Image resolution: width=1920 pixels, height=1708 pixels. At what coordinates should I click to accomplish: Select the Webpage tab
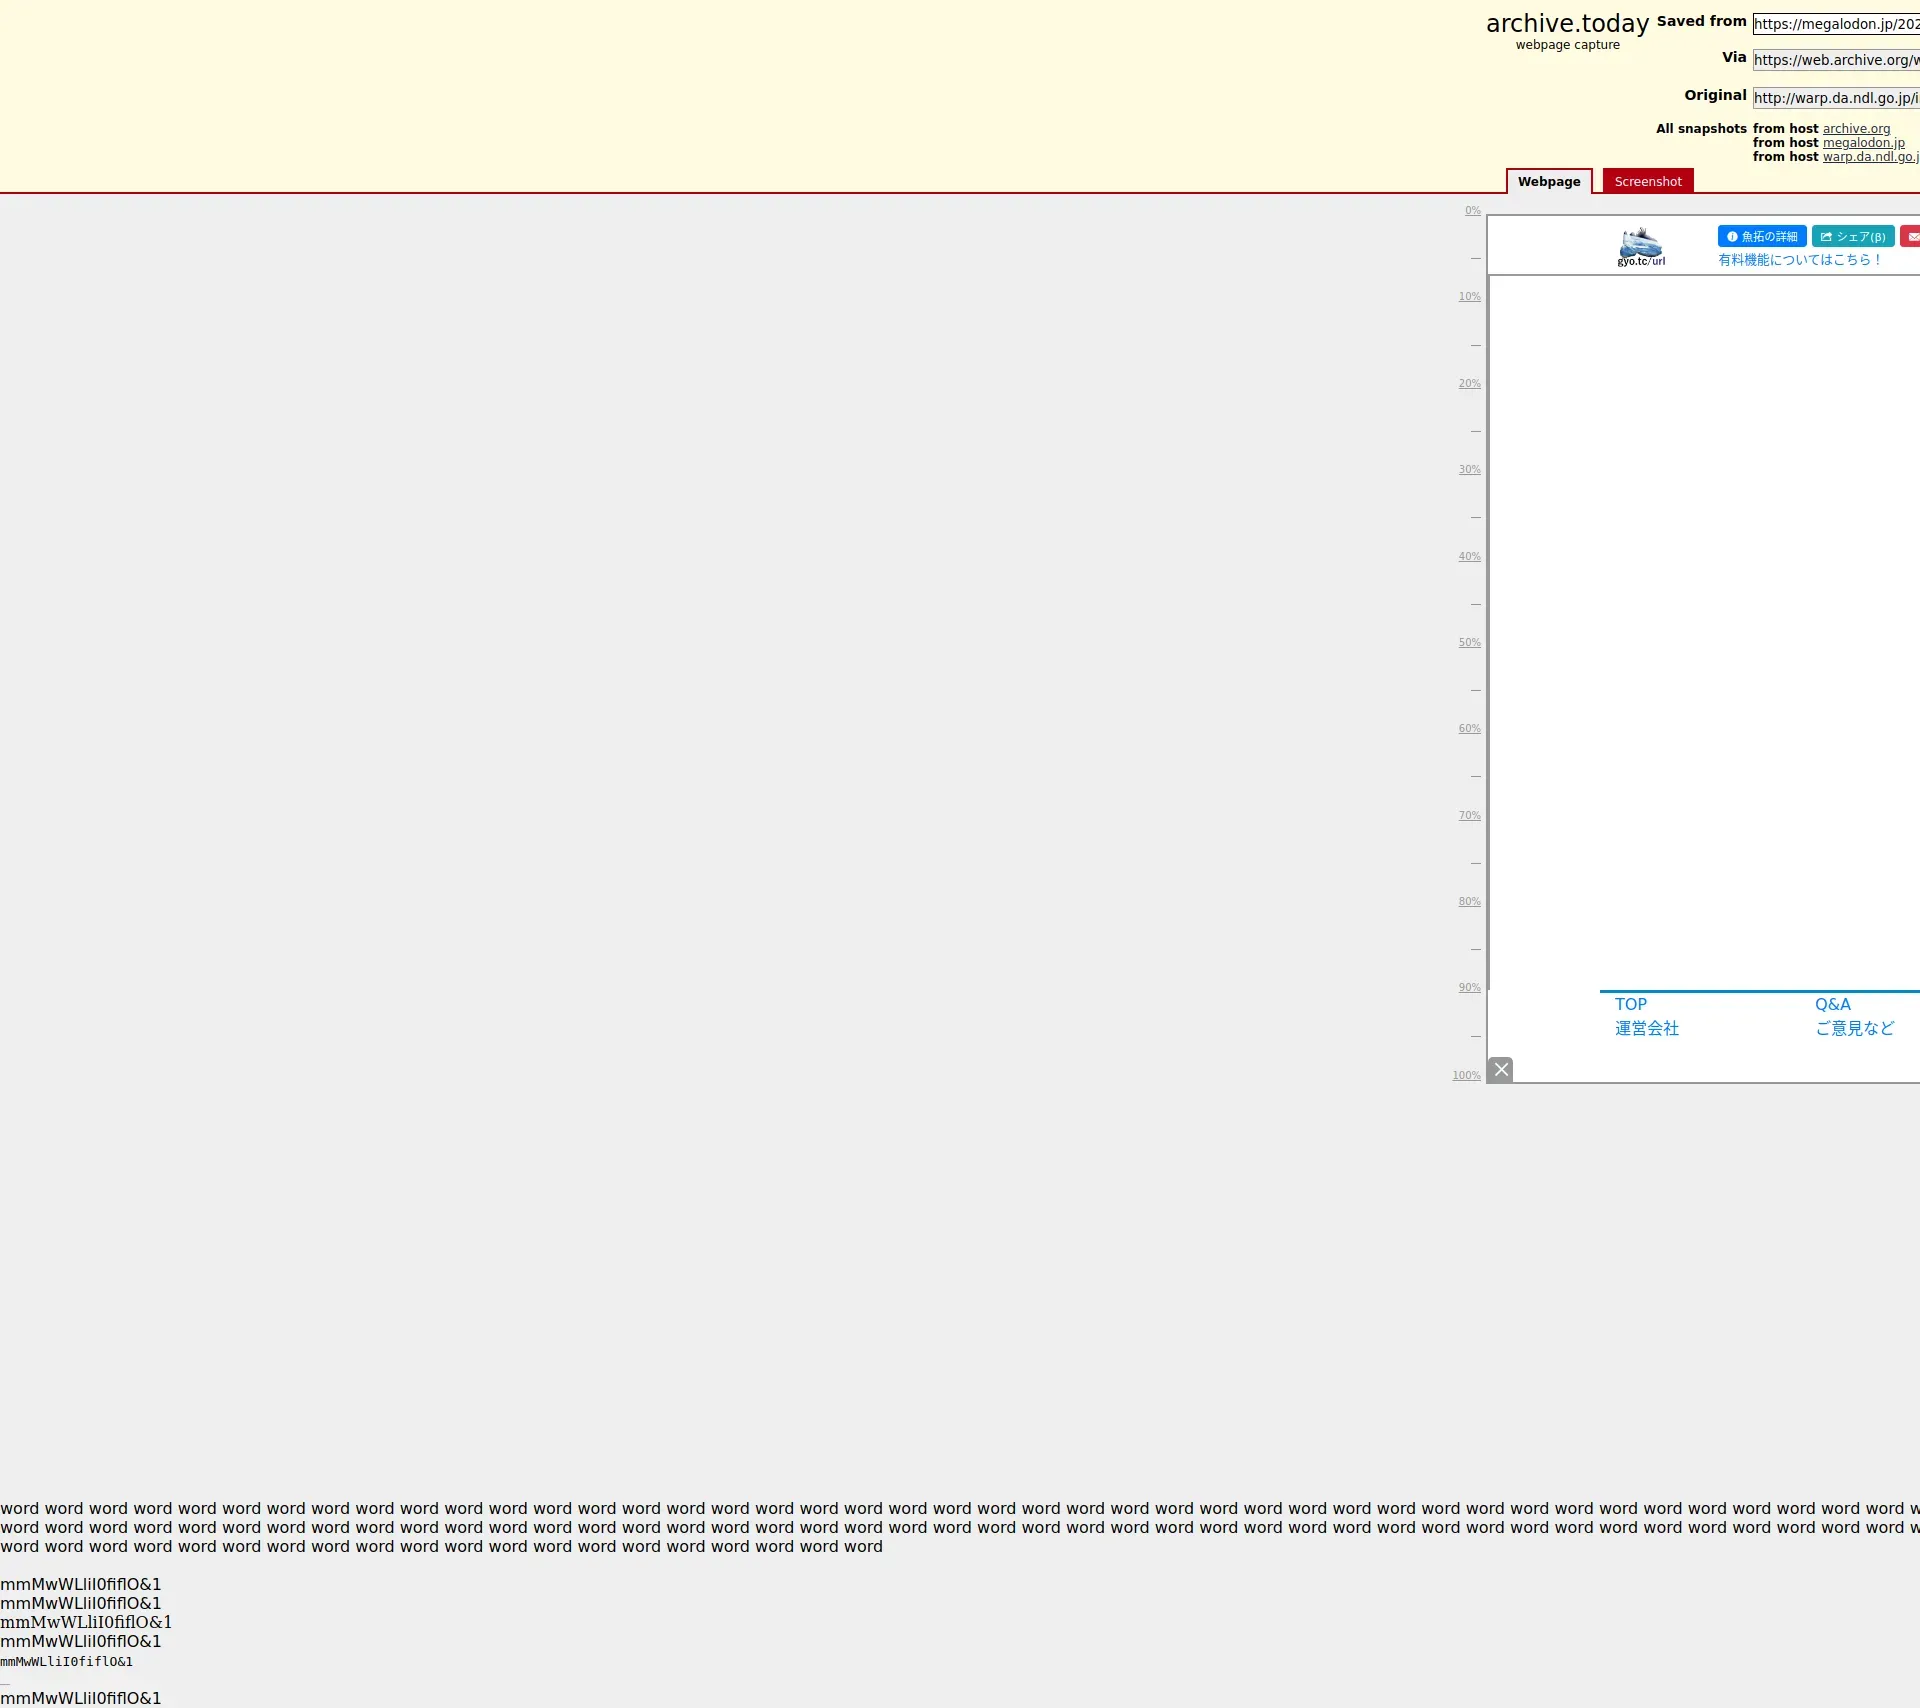click(x=1548, y=181)
